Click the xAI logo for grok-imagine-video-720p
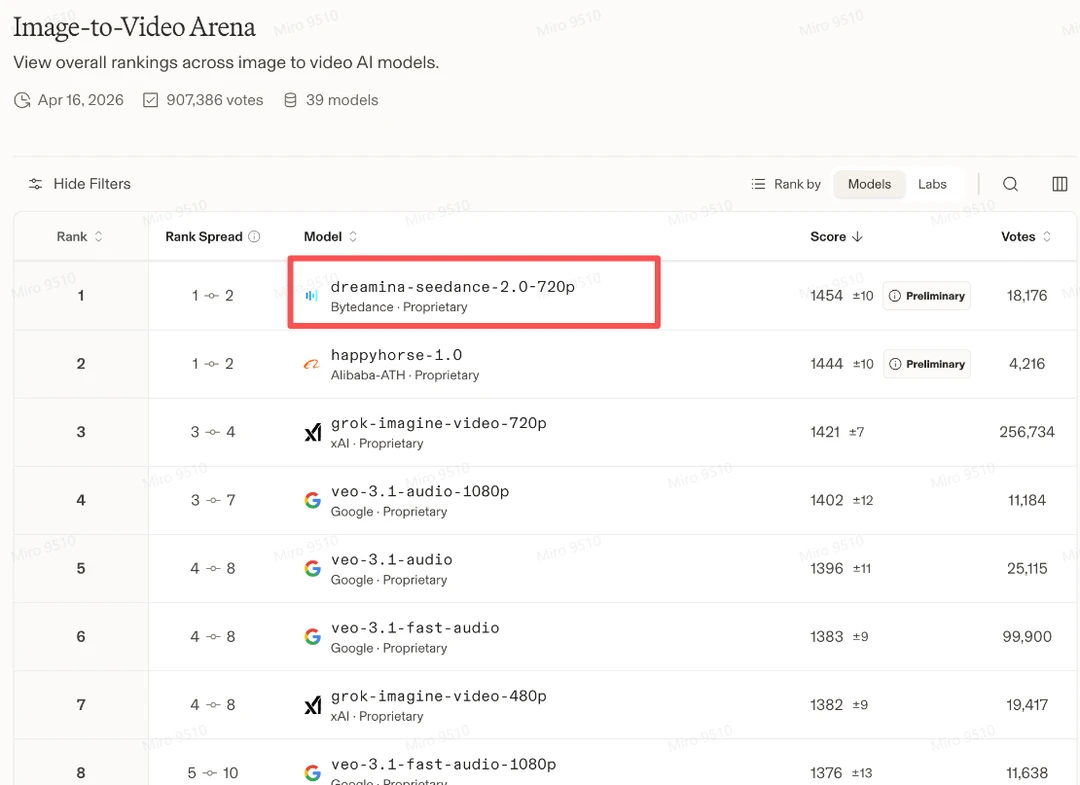 point(313,433)
